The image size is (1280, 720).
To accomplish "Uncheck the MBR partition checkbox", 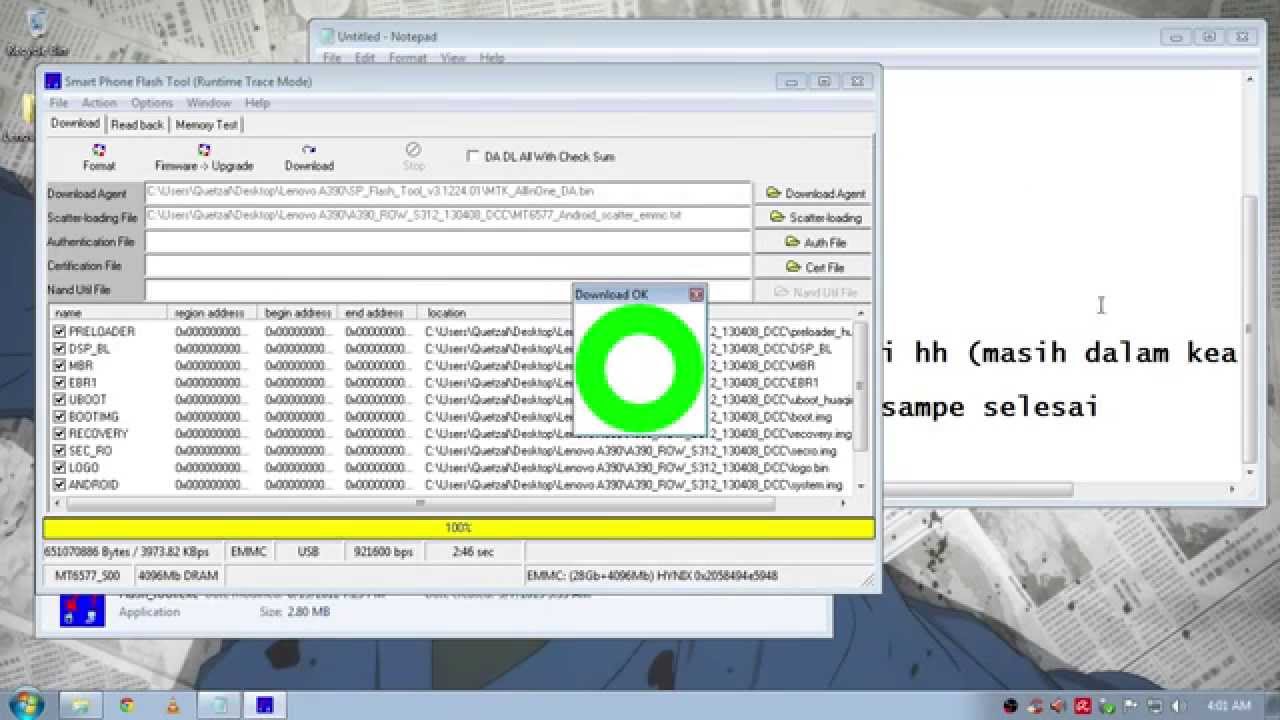I will pos(60,365).
